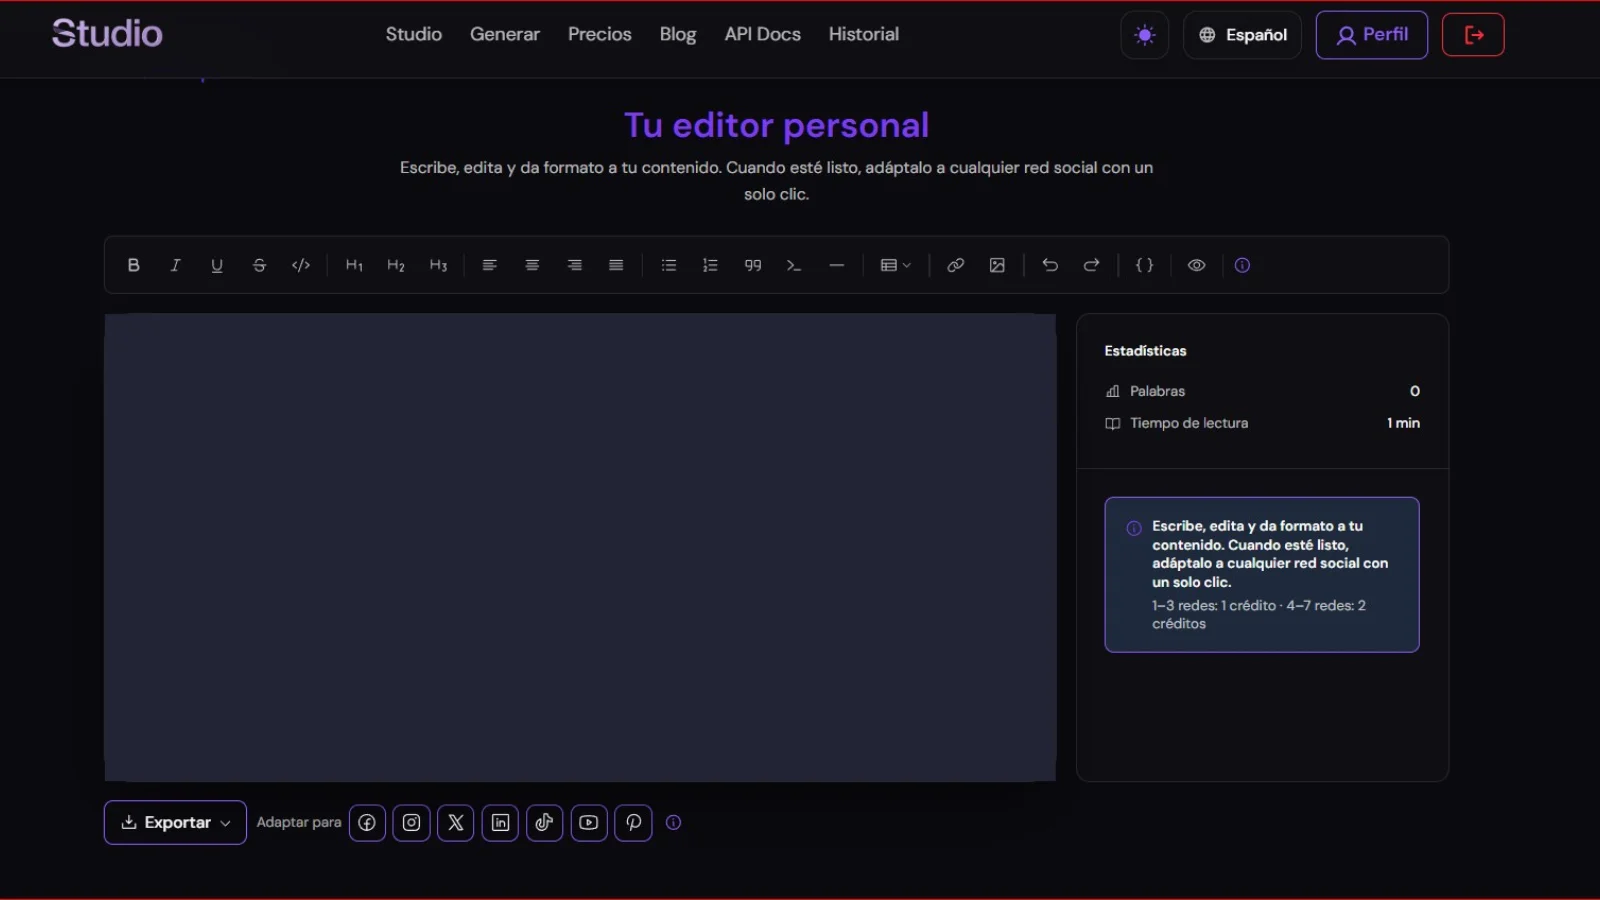
Task: Adapt content for TikTok
Action: (544, 822)
